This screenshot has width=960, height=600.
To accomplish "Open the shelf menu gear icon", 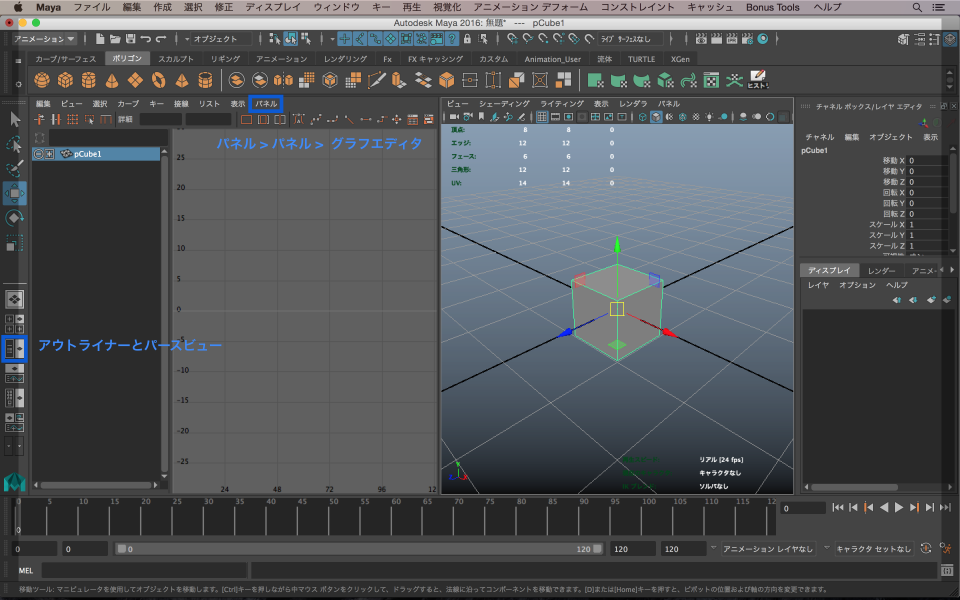I will [18, 84].
